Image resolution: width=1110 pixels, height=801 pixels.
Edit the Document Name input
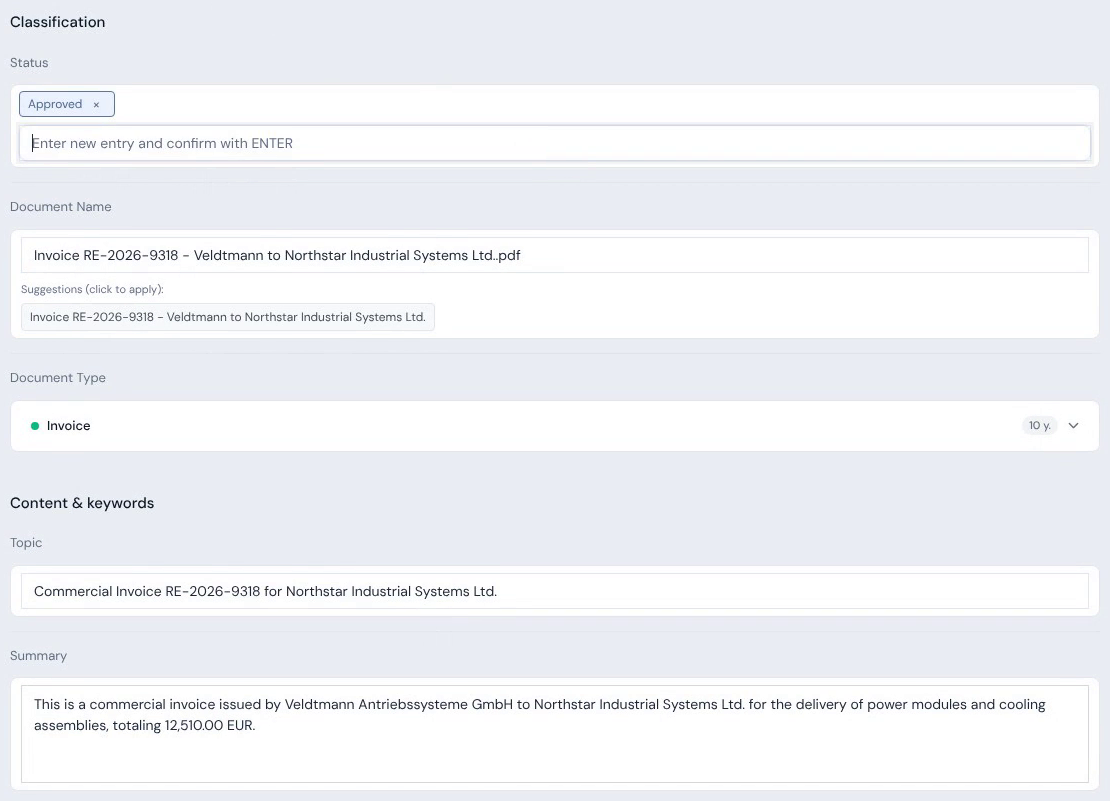(x=554, y=255)
